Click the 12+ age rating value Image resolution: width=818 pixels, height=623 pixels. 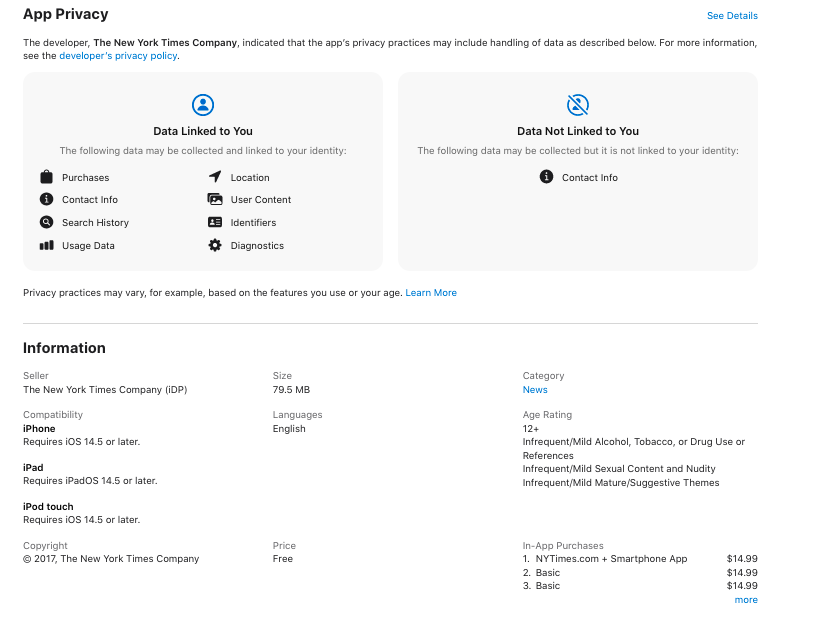pos(531,429)
